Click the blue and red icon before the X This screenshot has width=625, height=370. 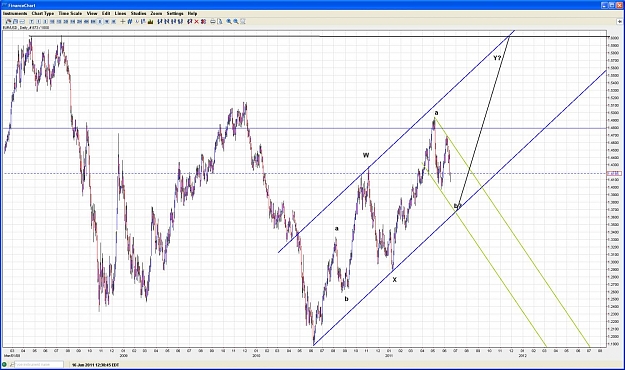(x=189, y=22)
